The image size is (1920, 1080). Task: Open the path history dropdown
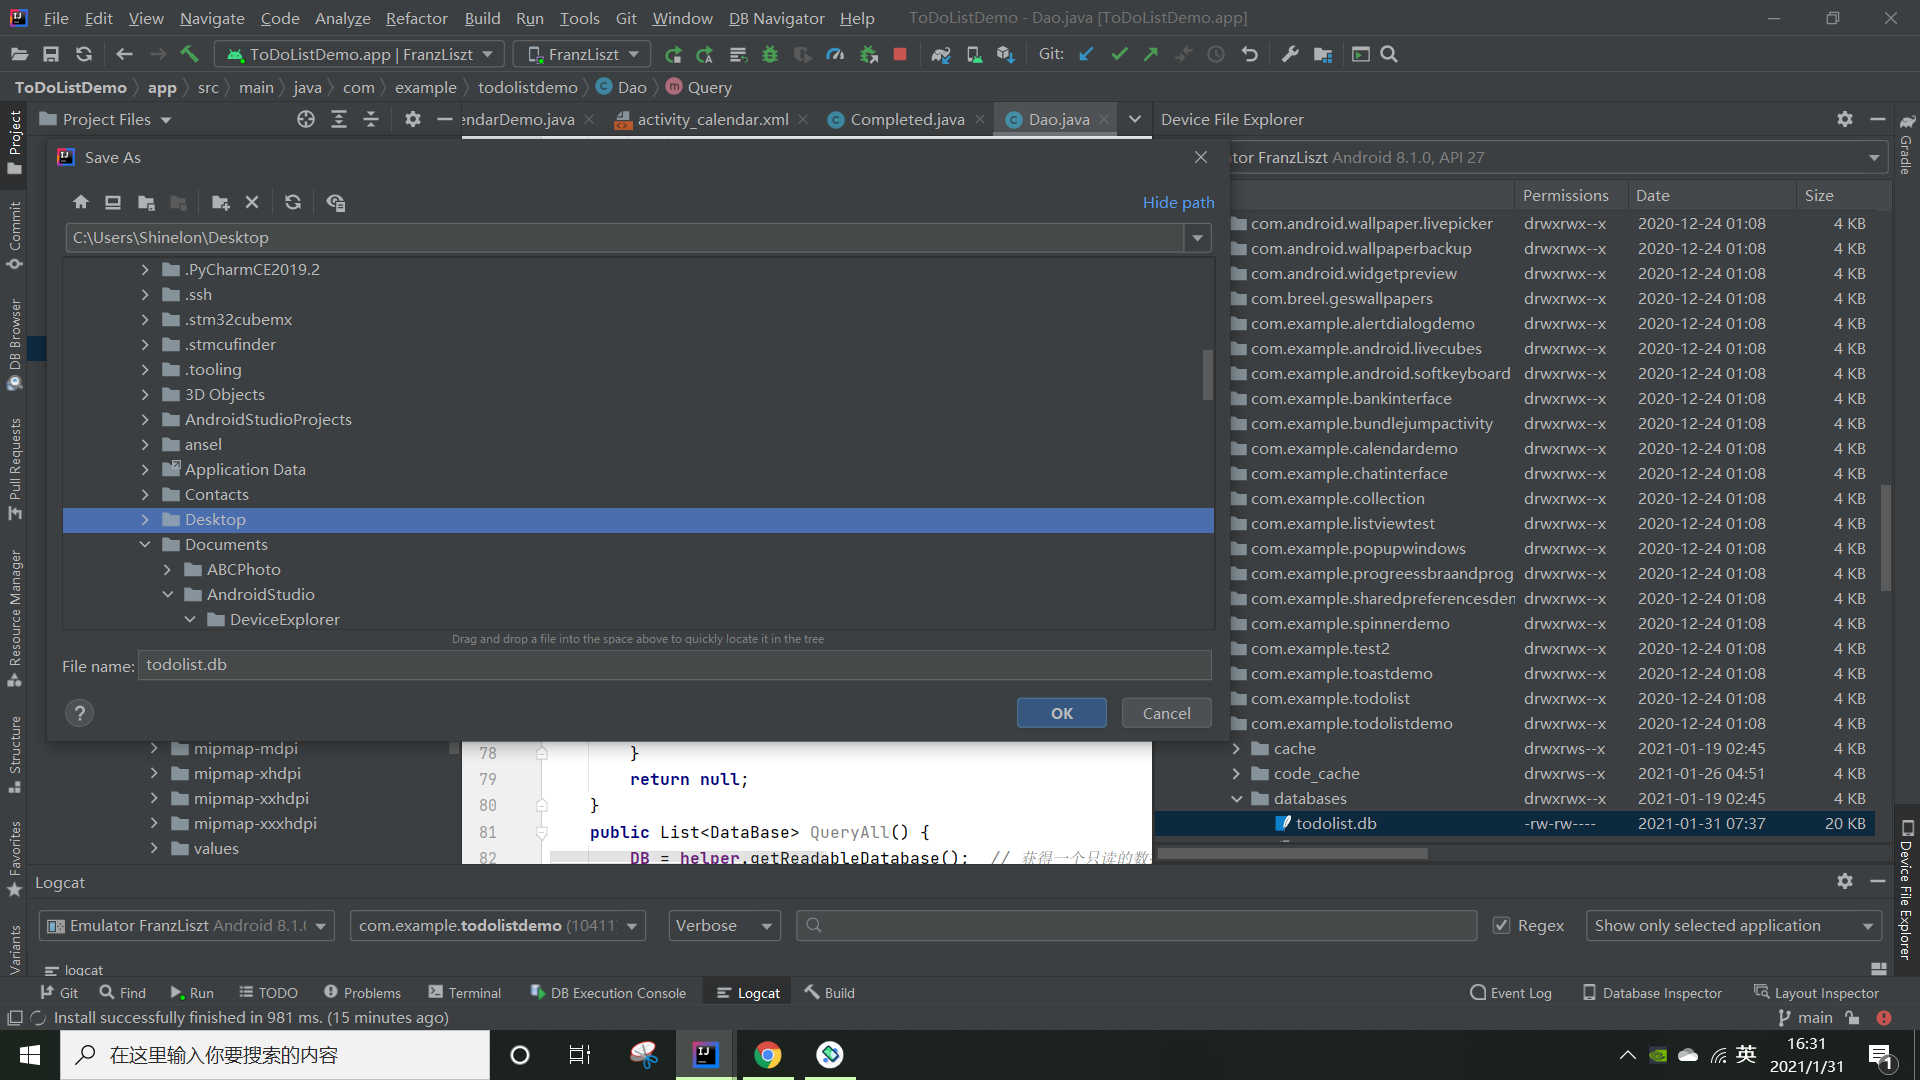1197,238
